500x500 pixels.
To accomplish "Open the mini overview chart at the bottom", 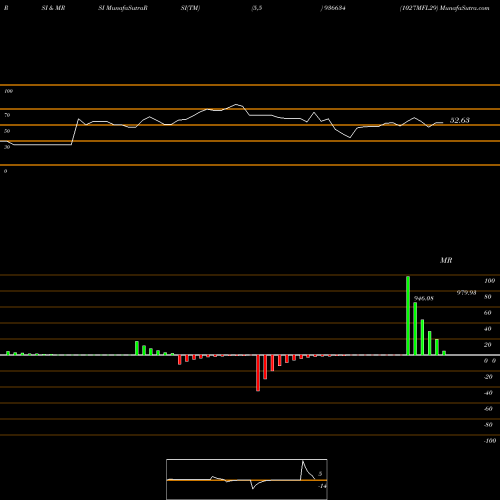I will (247, 479).
